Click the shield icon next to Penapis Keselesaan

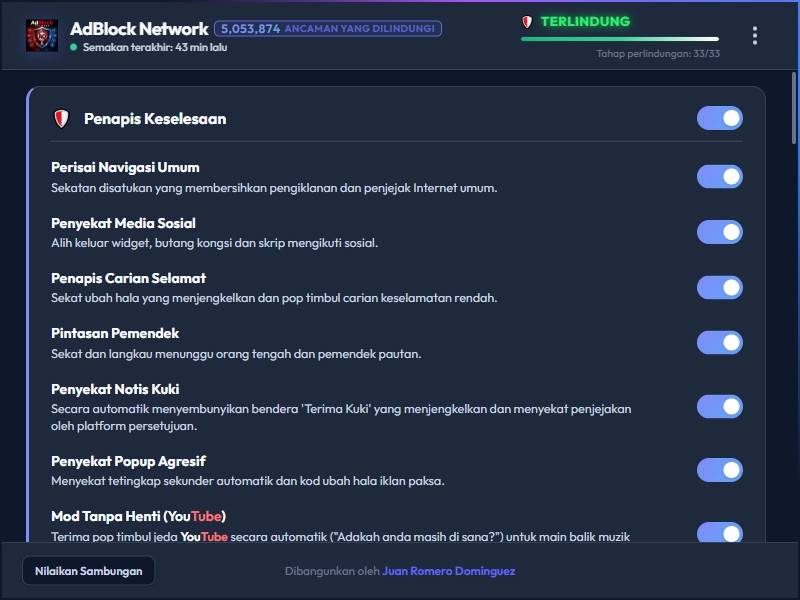click(61, 119)
